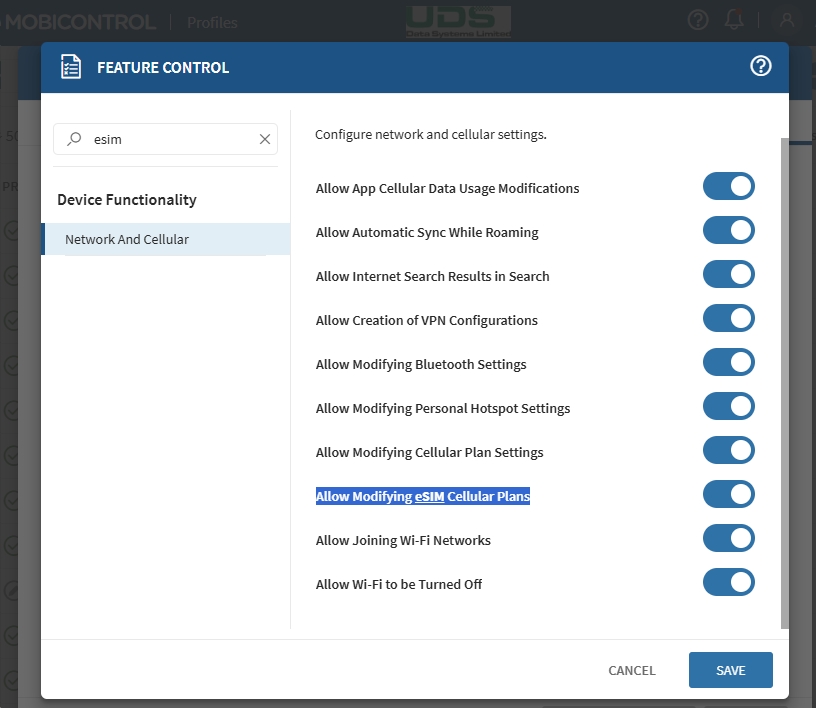Open user account icon in top bar
Image resolution: width=816 pixels, height=708 pixels.
788,20
